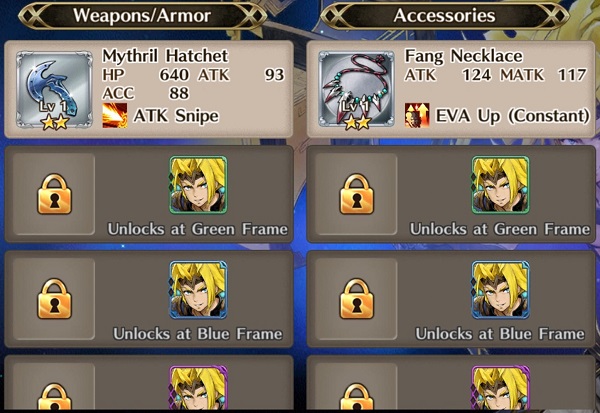Select the EVA Up (Constant) skill icon
600x413 pixels.
417,116
